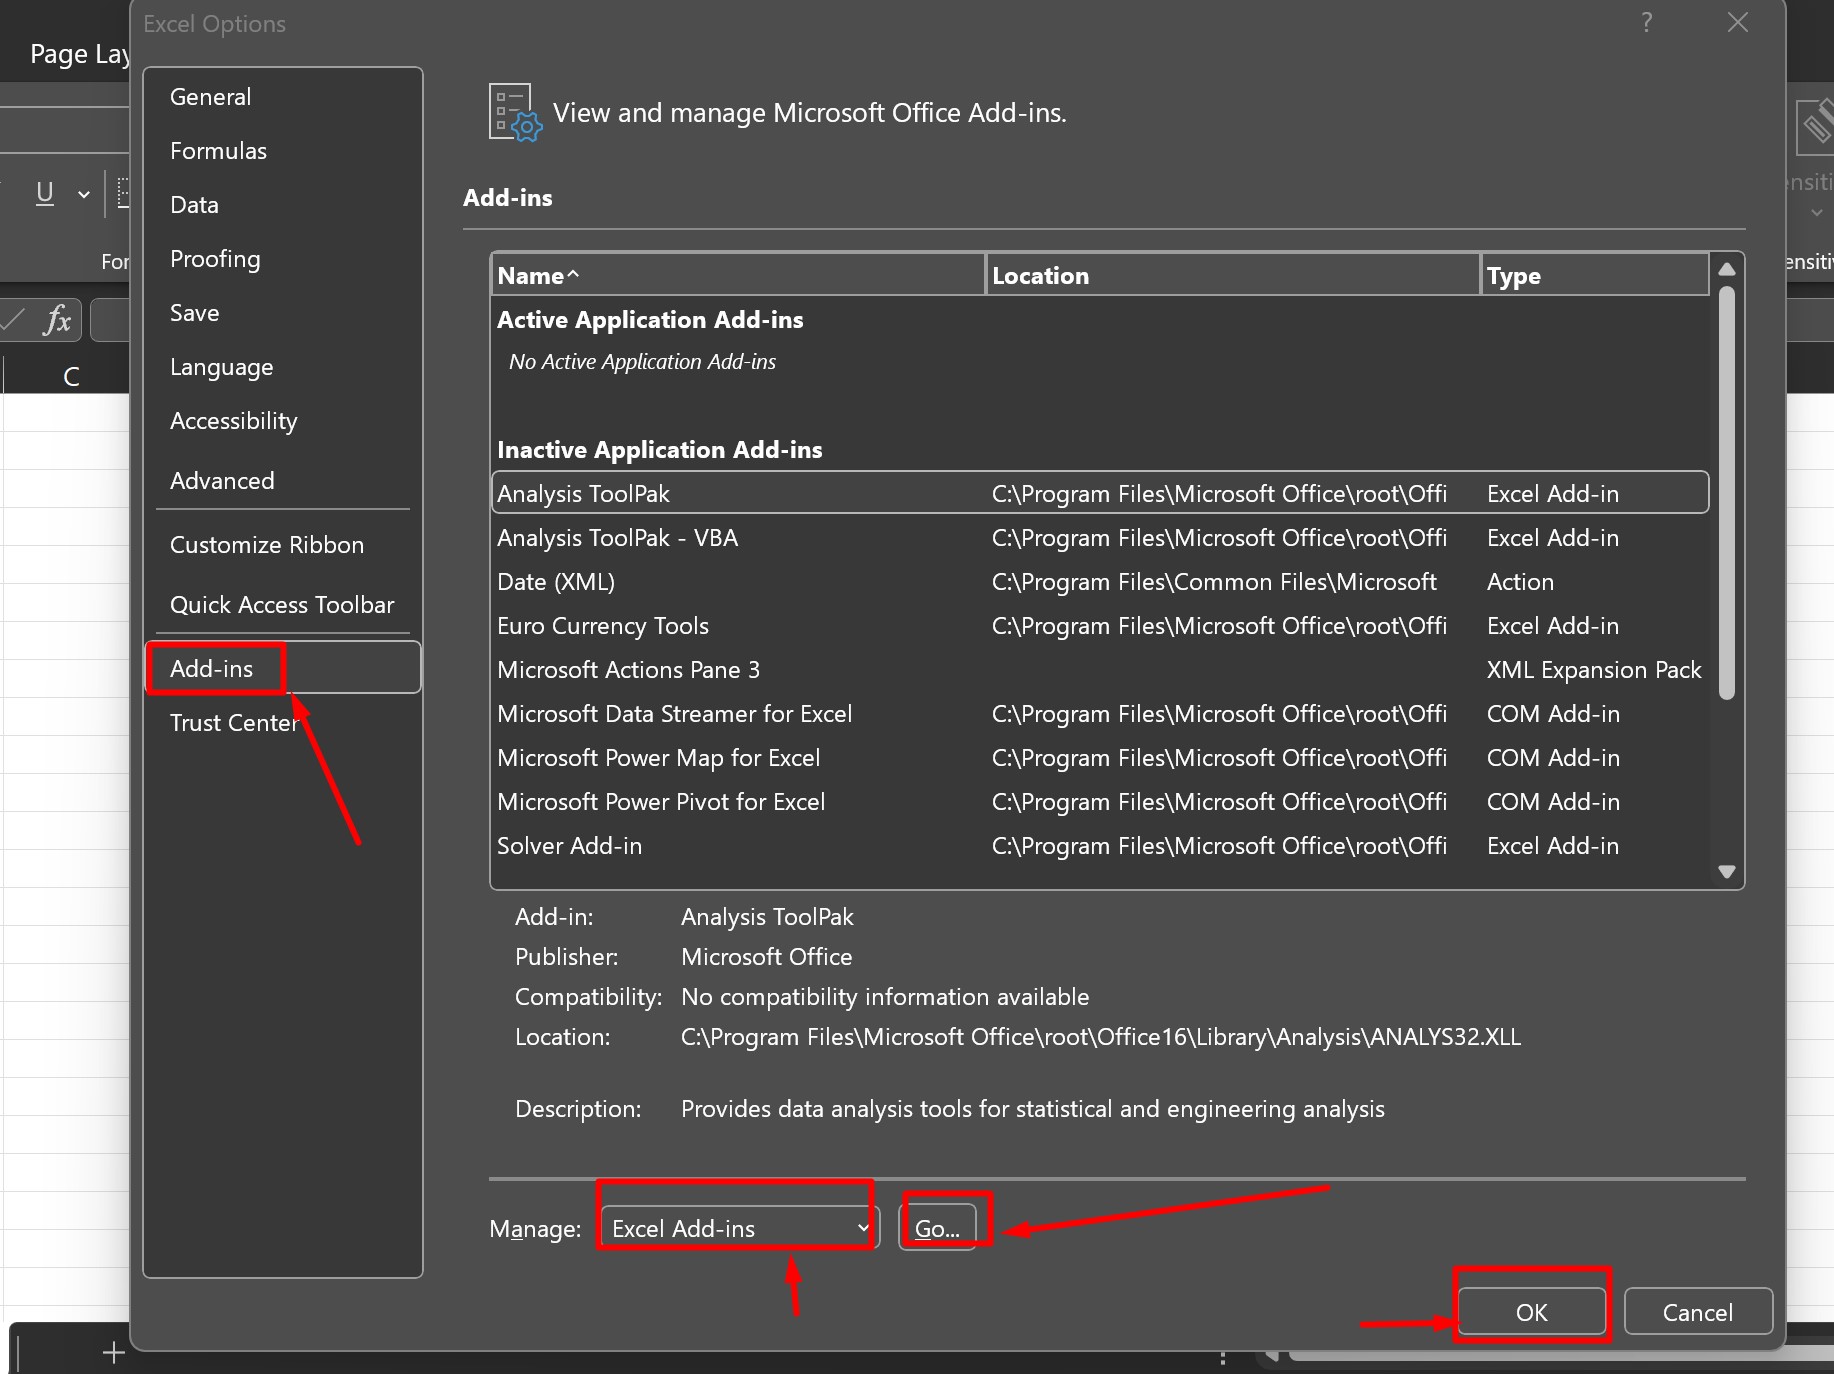This screenshot has height=1374, width=1834.
Task: Select the Formulas options category
Action: [x=218, y=151]
